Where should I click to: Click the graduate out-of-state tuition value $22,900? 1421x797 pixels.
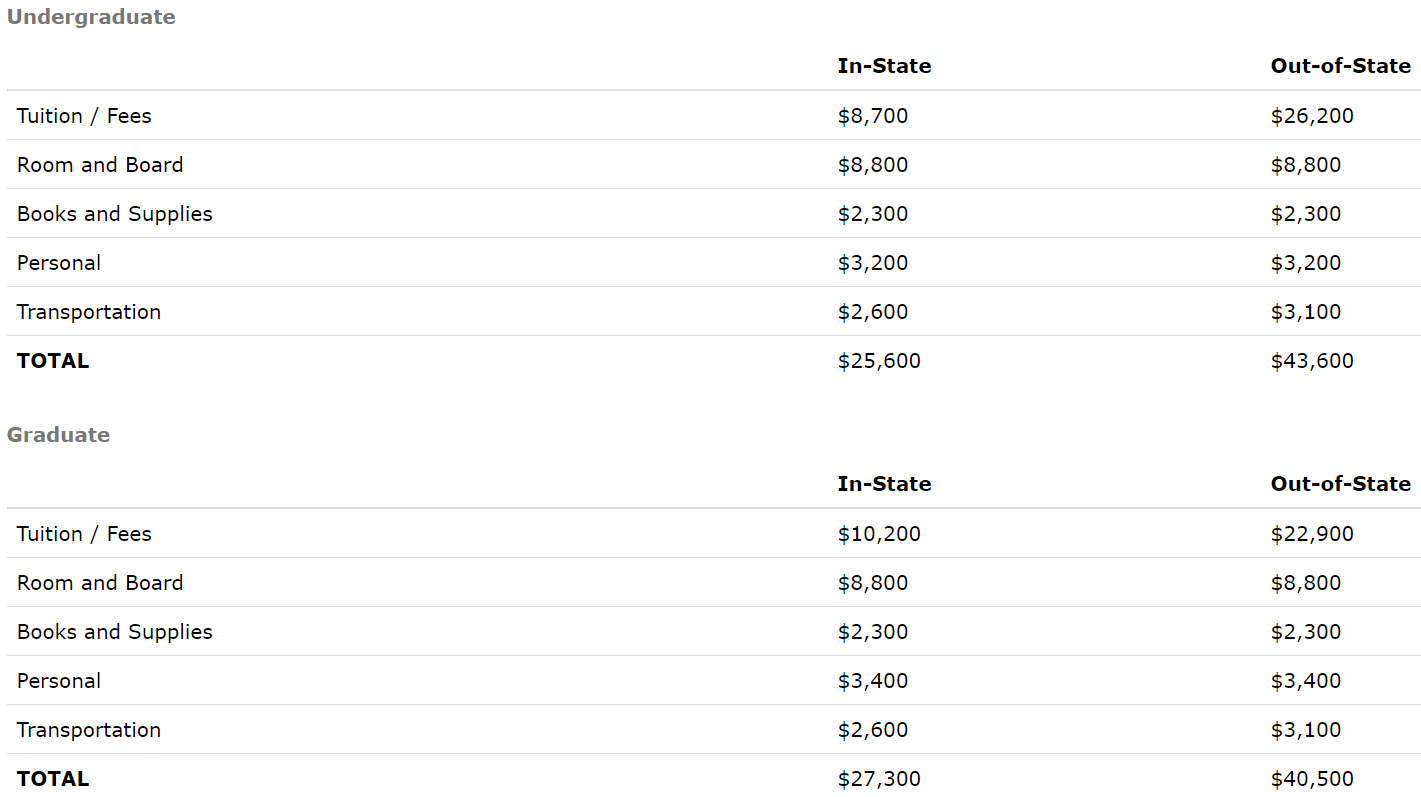click(x=1312, y=534)
